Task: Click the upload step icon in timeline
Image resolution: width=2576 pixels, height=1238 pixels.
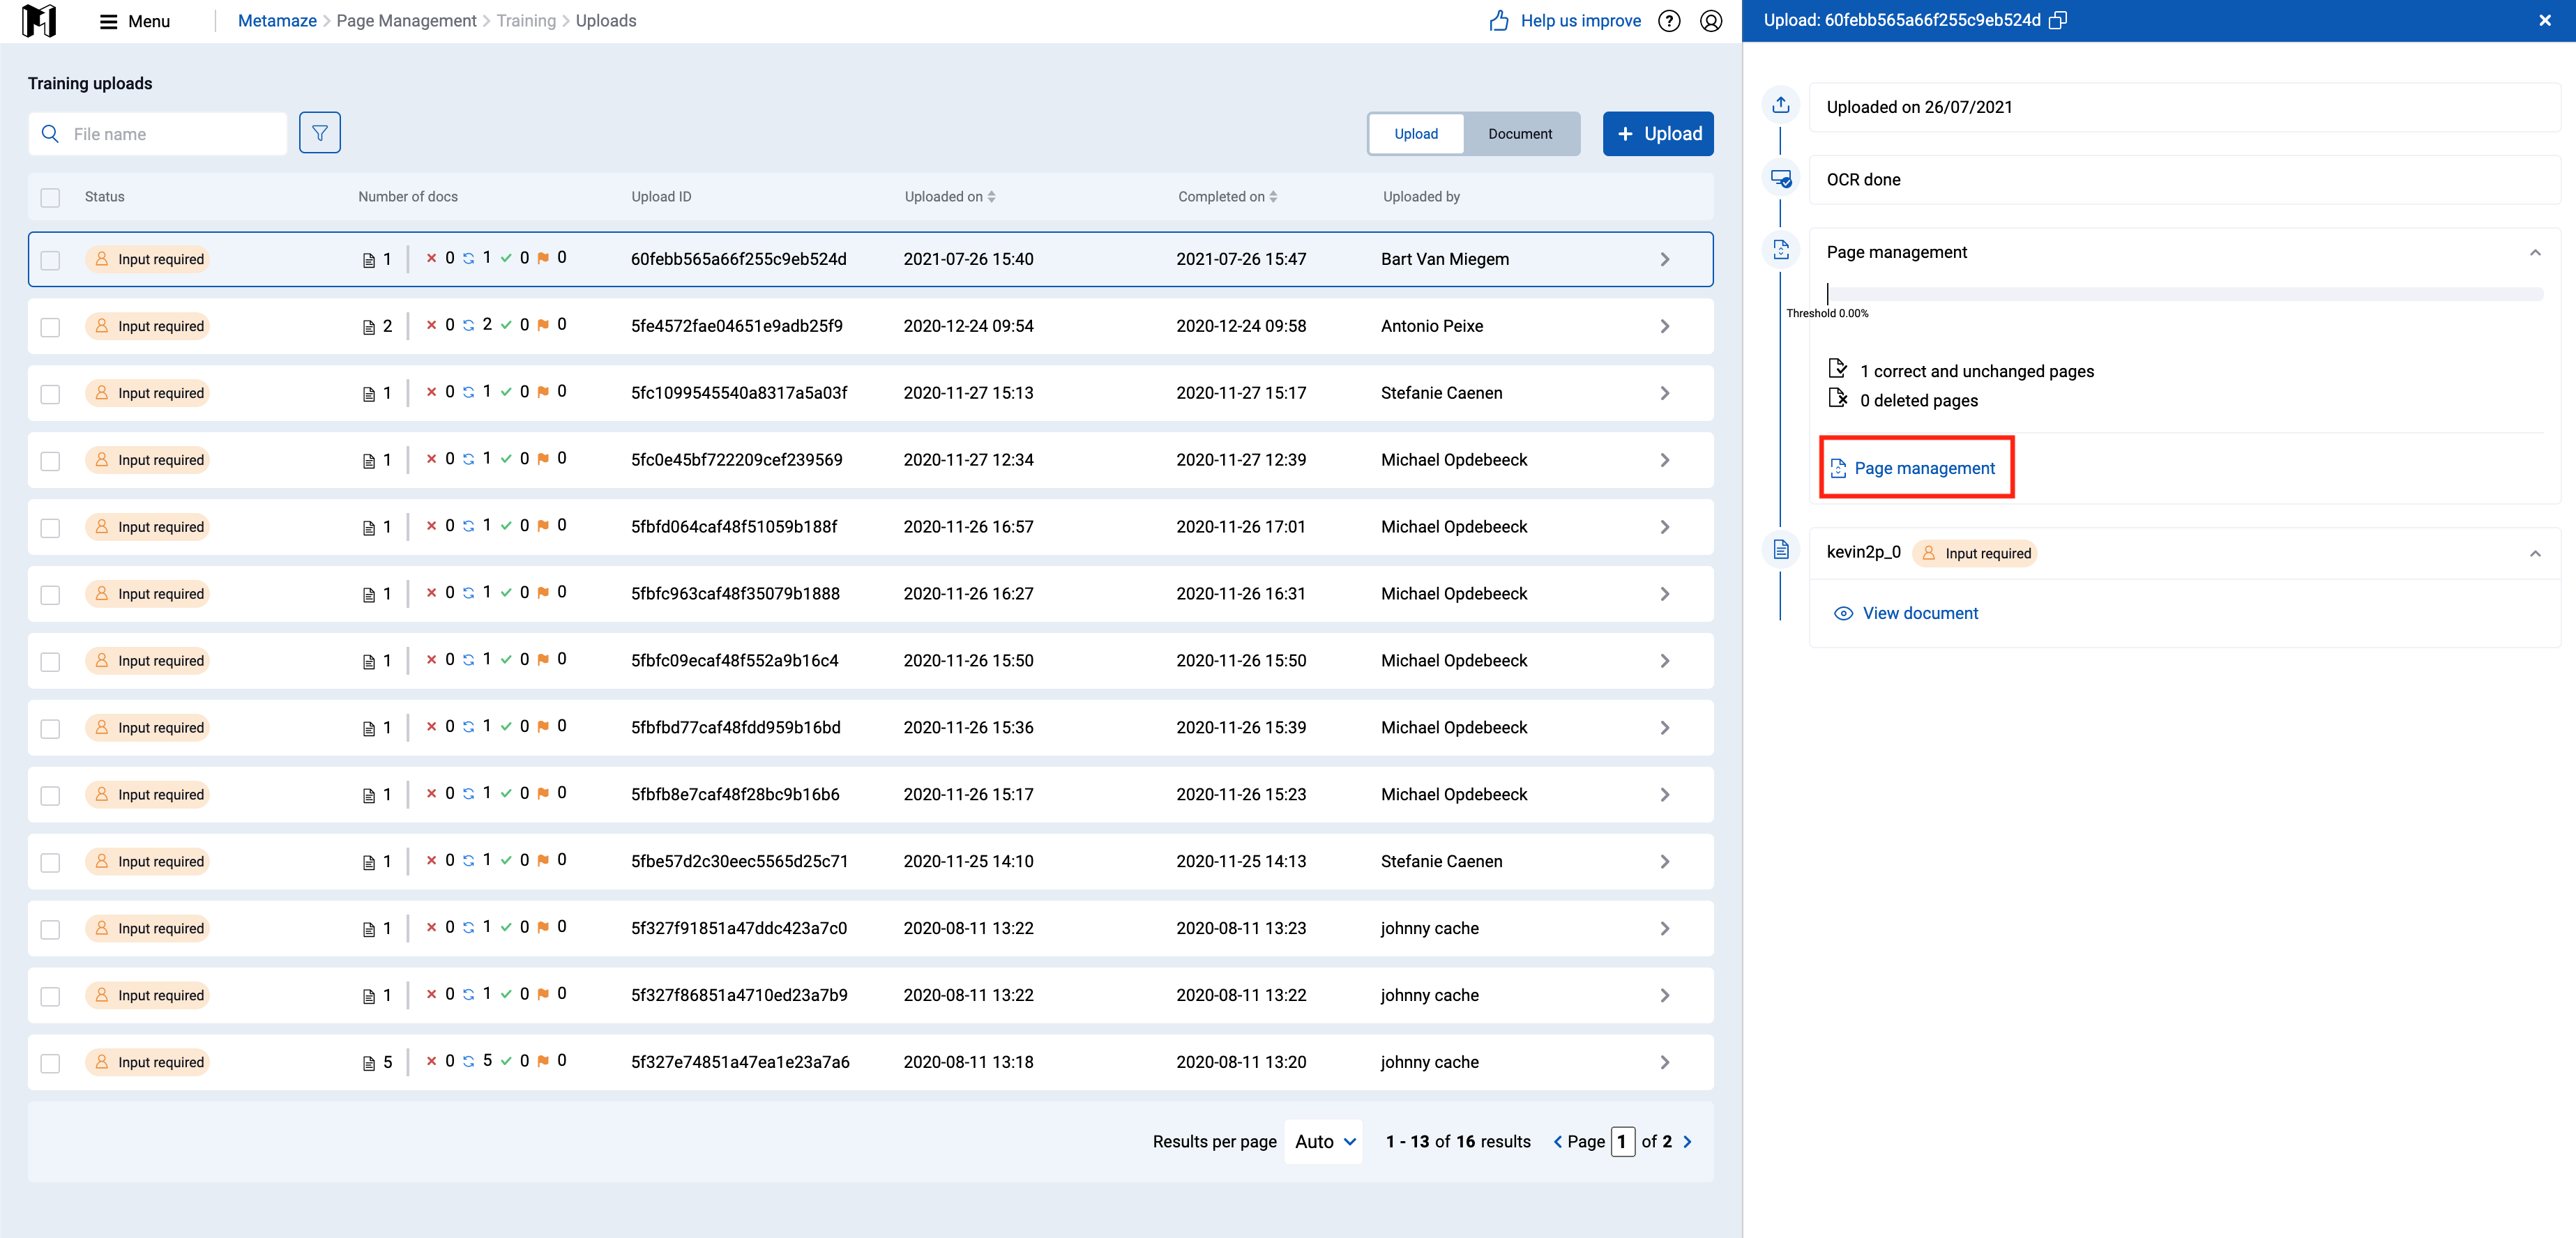Action: pyautogui.click(x=1781, y=105)
